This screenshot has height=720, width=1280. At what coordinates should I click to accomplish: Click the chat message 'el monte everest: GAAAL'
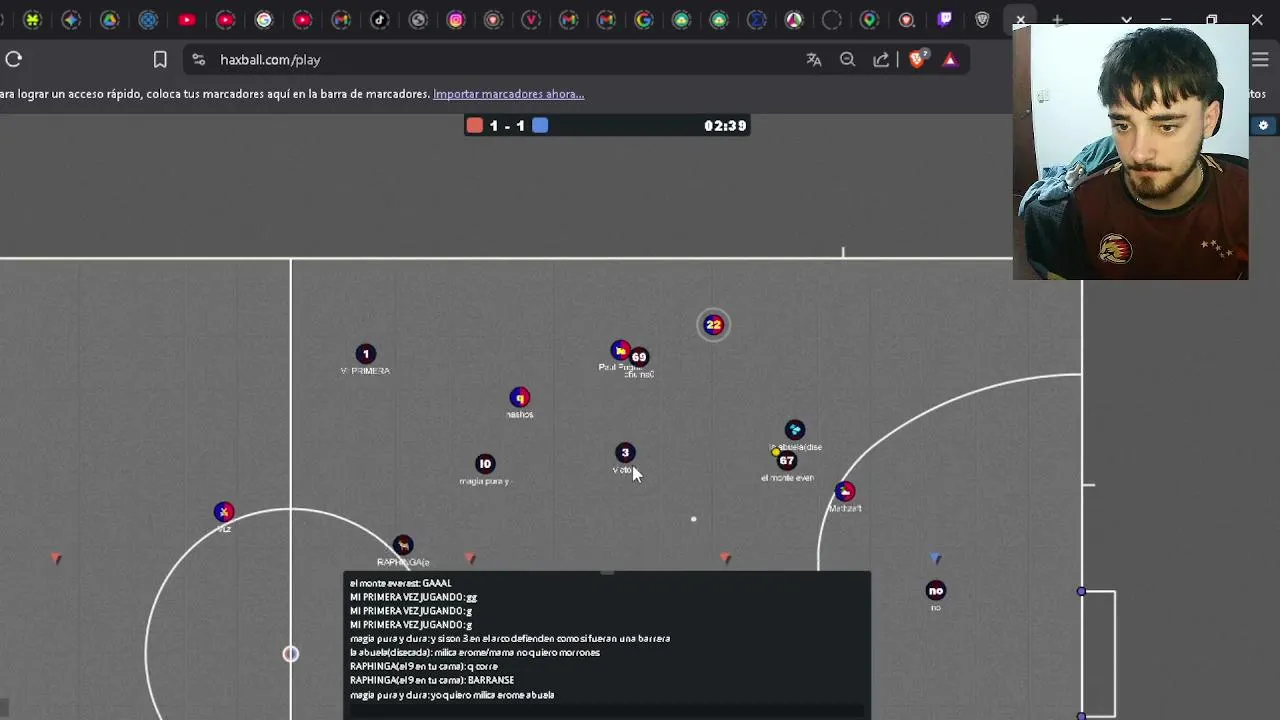pyautogui.click(x=401, y=583)
